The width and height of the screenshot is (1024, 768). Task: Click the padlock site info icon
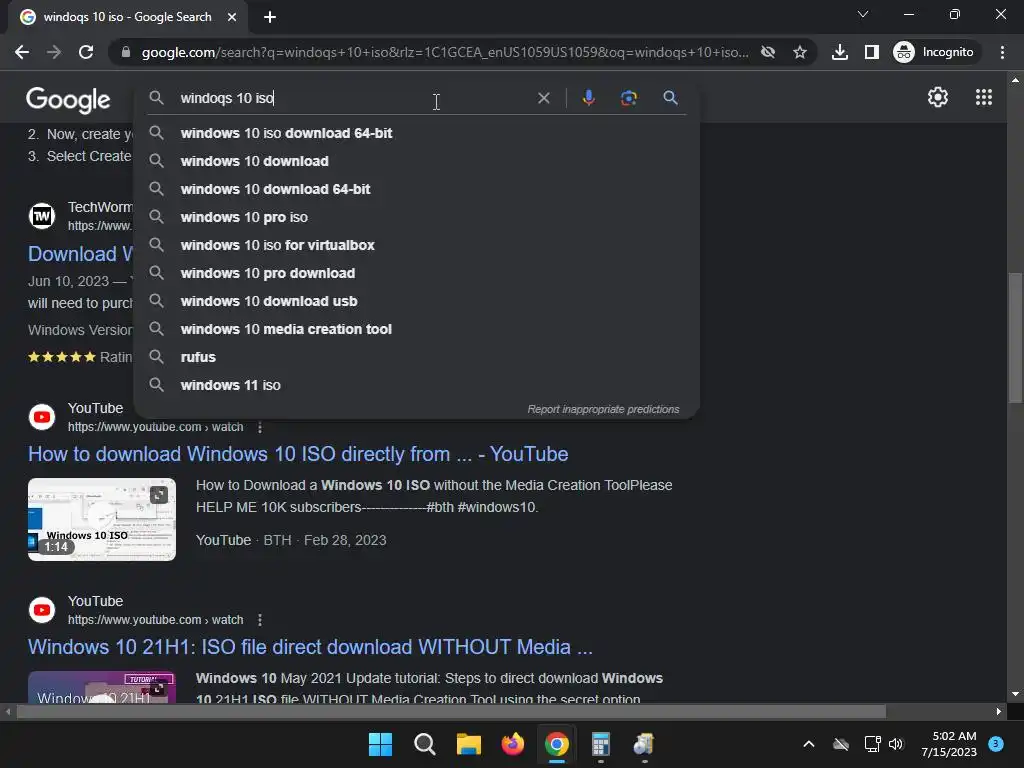(126, 52)
